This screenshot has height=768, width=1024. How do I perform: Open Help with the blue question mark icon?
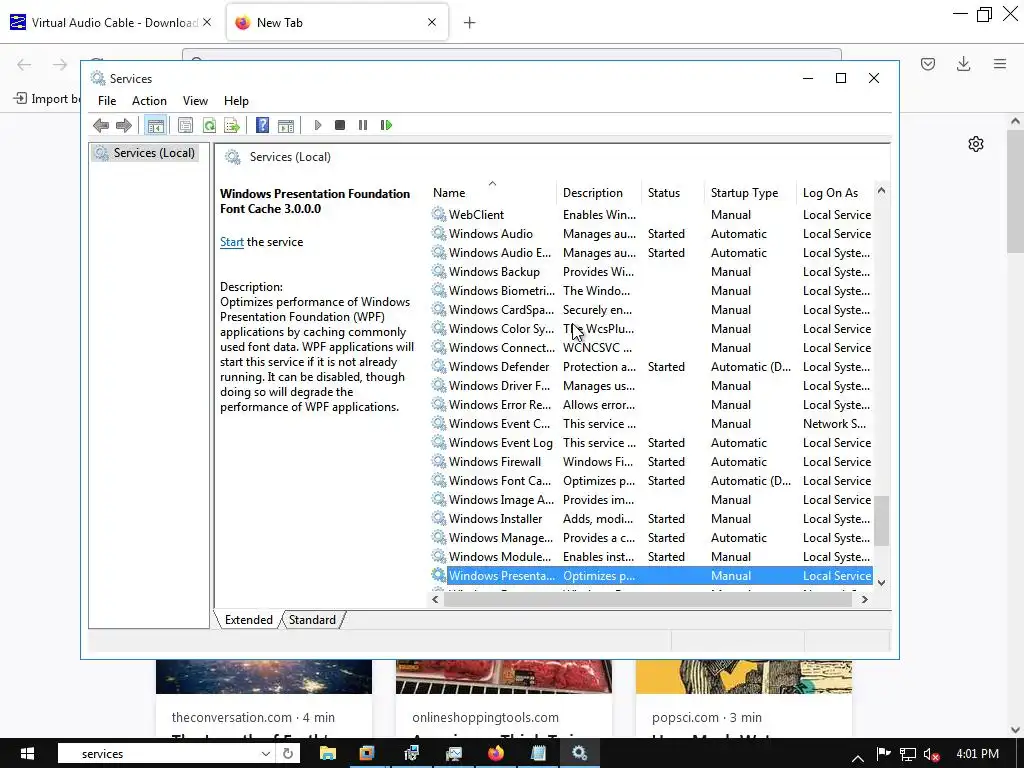[262, 125]
